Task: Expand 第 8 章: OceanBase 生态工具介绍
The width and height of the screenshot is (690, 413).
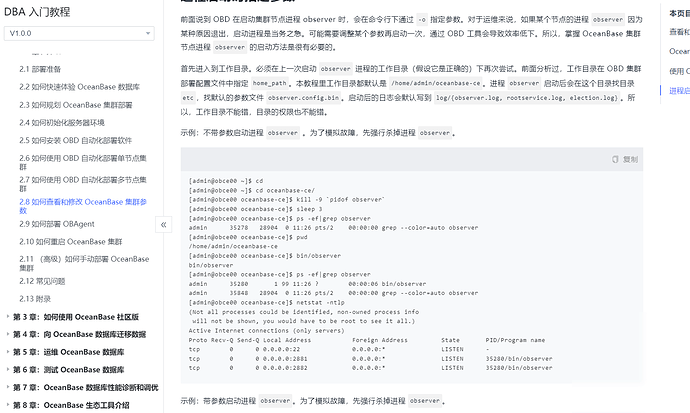Action: pyautogui.click(x=71, y=405)
